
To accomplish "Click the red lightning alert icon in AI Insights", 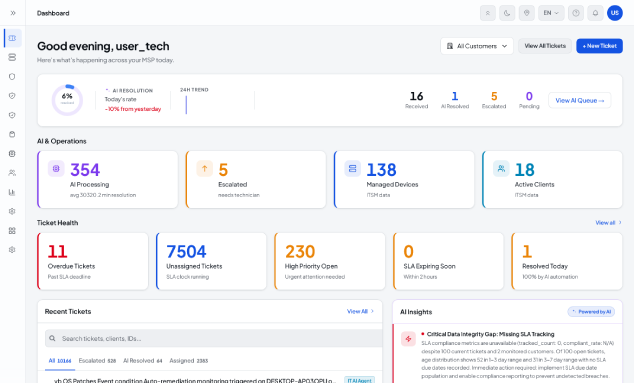I will click(408, 339).
